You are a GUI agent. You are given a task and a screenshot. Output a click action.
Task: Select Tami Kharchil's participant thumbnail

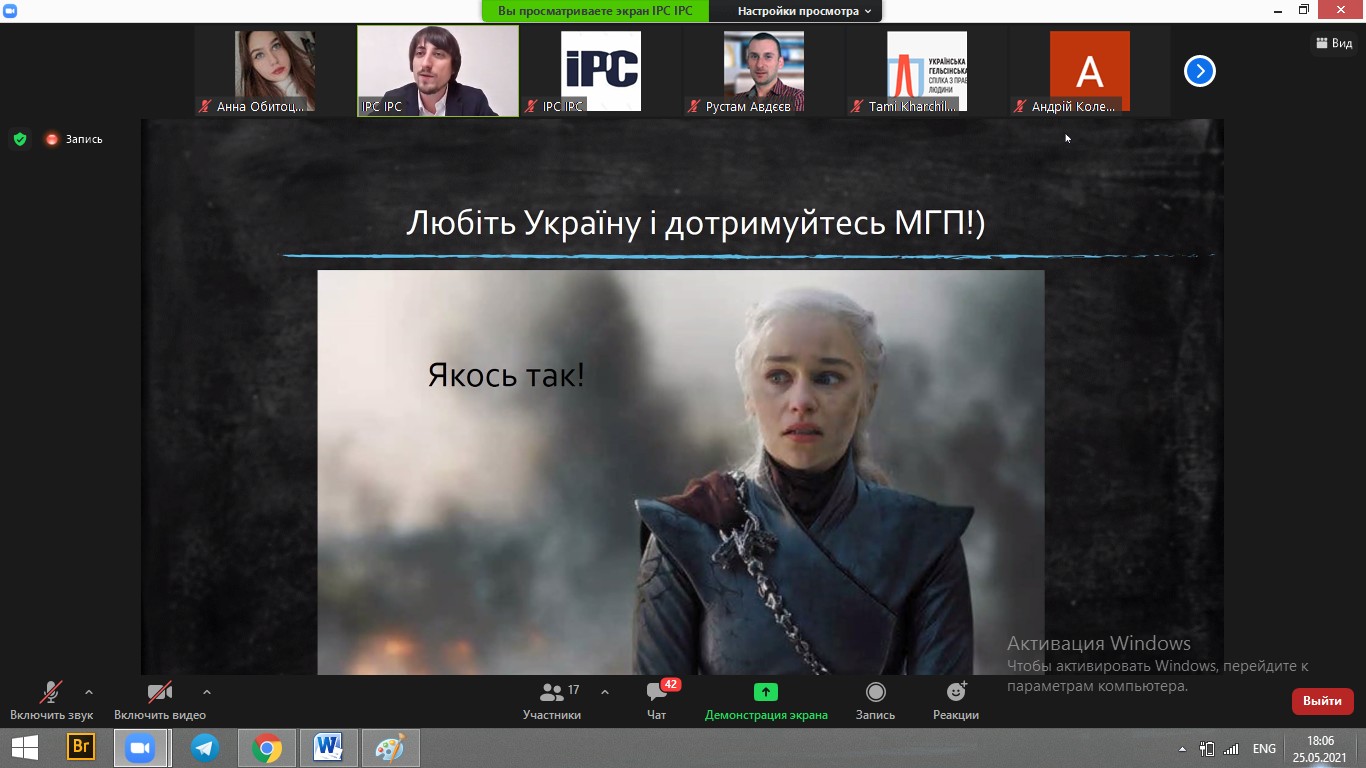click(x=927, y=71)
